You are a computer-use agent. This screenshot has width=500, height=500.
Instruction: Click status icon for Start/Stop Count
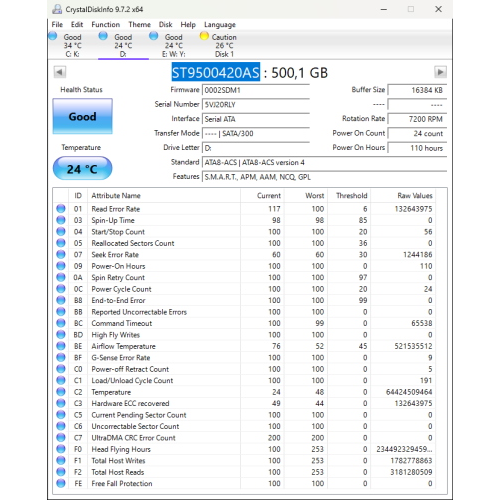coord(61,232)
